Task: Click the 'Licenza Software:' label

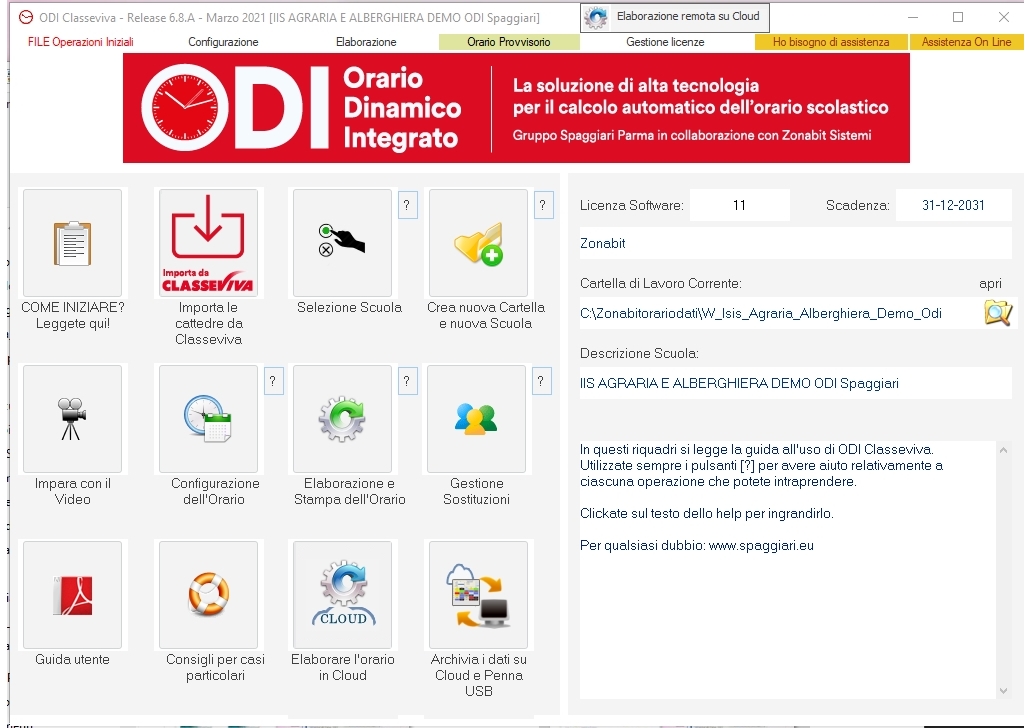Action: [631, 206]
